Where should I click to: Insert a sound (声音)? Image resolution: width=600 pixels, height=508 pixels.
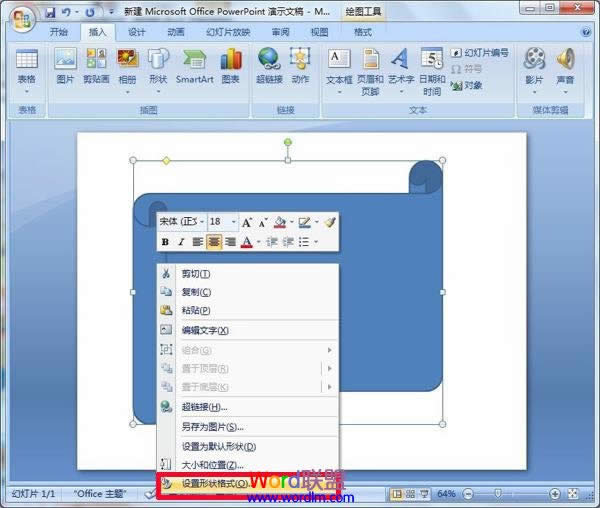[565, 71]
